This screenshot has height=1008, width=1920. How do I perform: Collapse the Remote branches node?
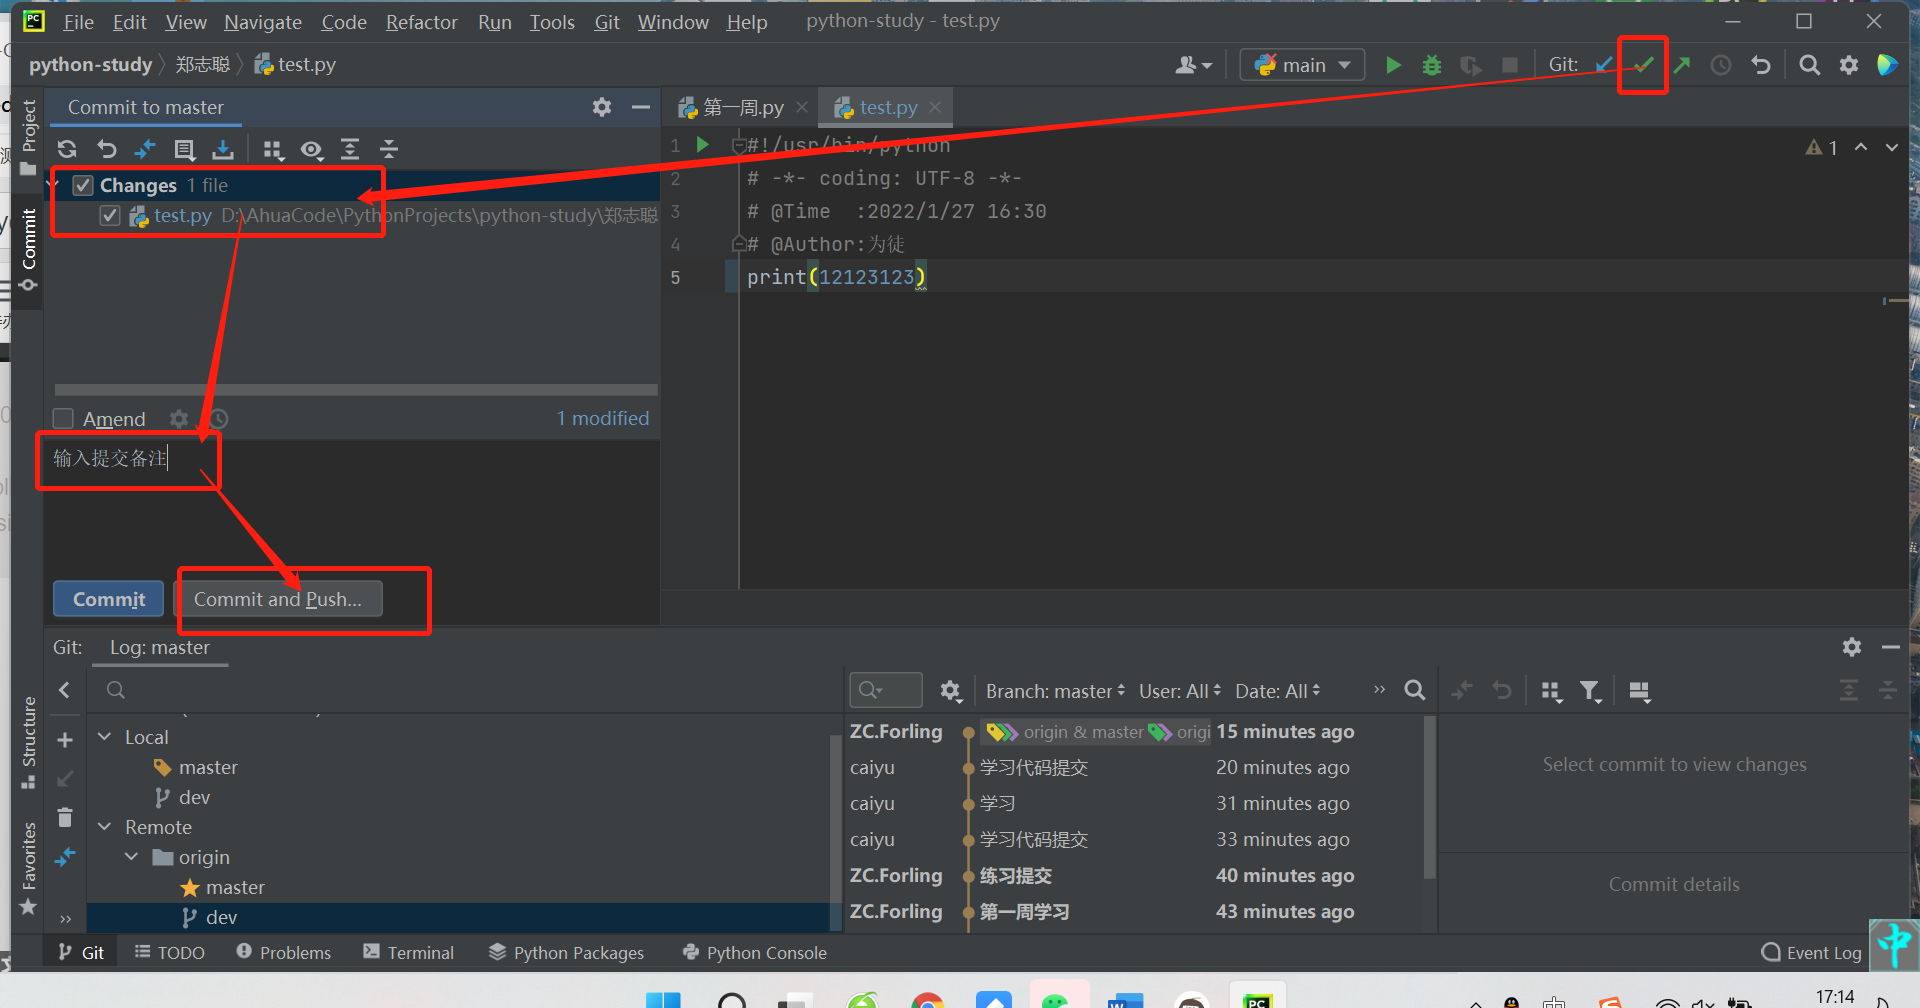(x=105, y=827)
